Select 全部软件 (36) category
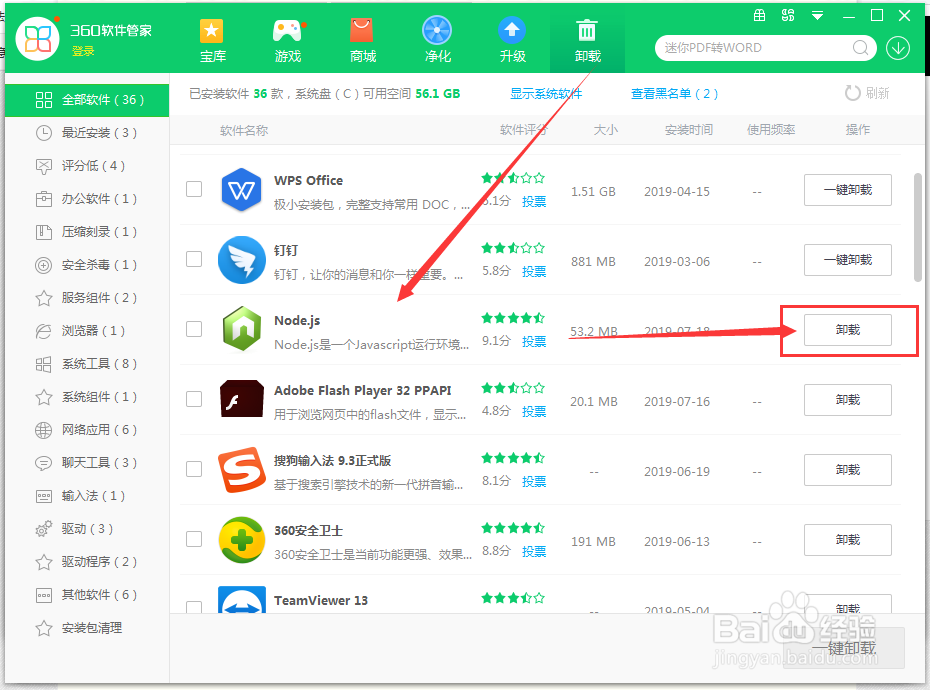930x690 pixels. click(x=87, y=100)
